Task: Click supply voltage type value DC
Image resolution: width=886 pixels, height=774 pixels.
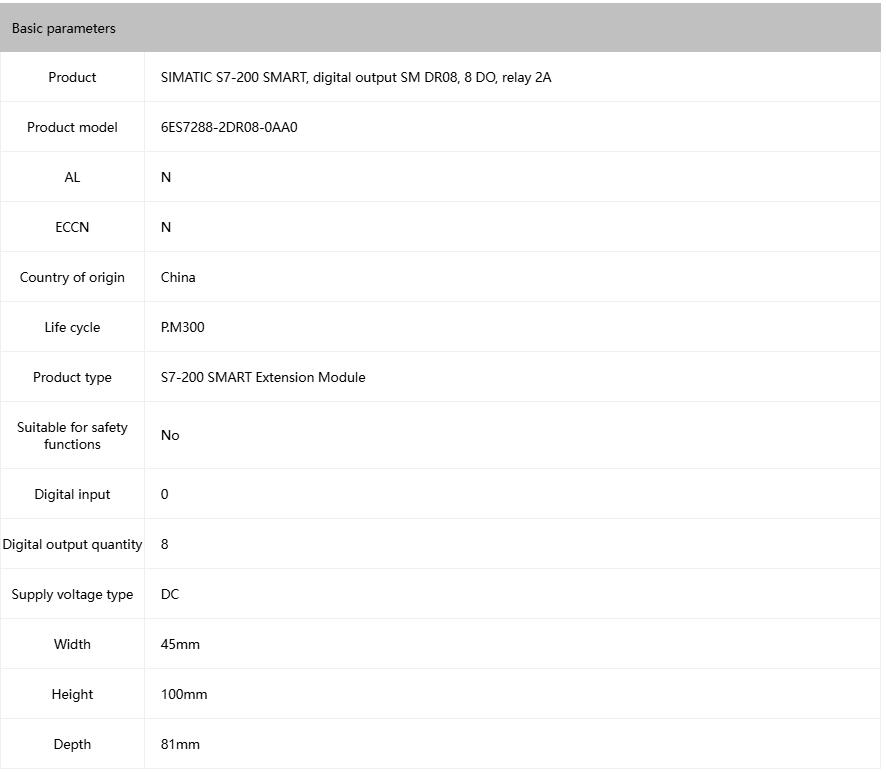Action: [170, 594]
